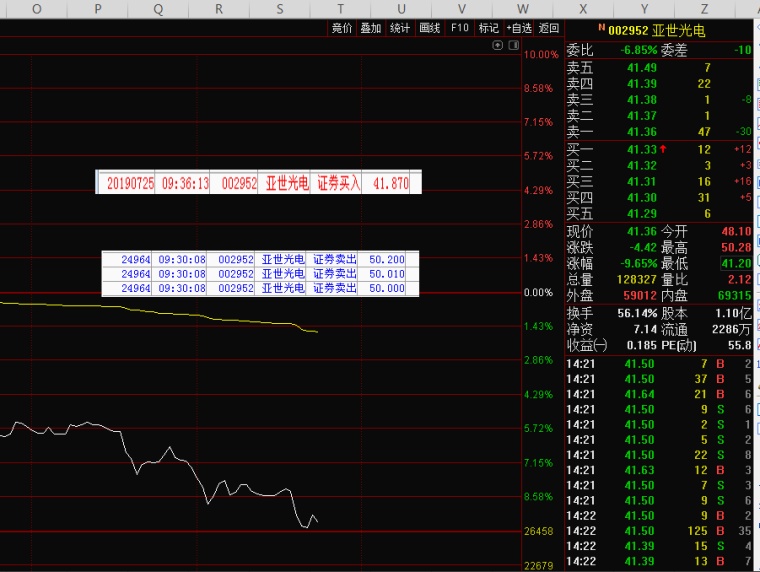
Task: Open the 统计 statistics tool
Action: click(400, 28)
